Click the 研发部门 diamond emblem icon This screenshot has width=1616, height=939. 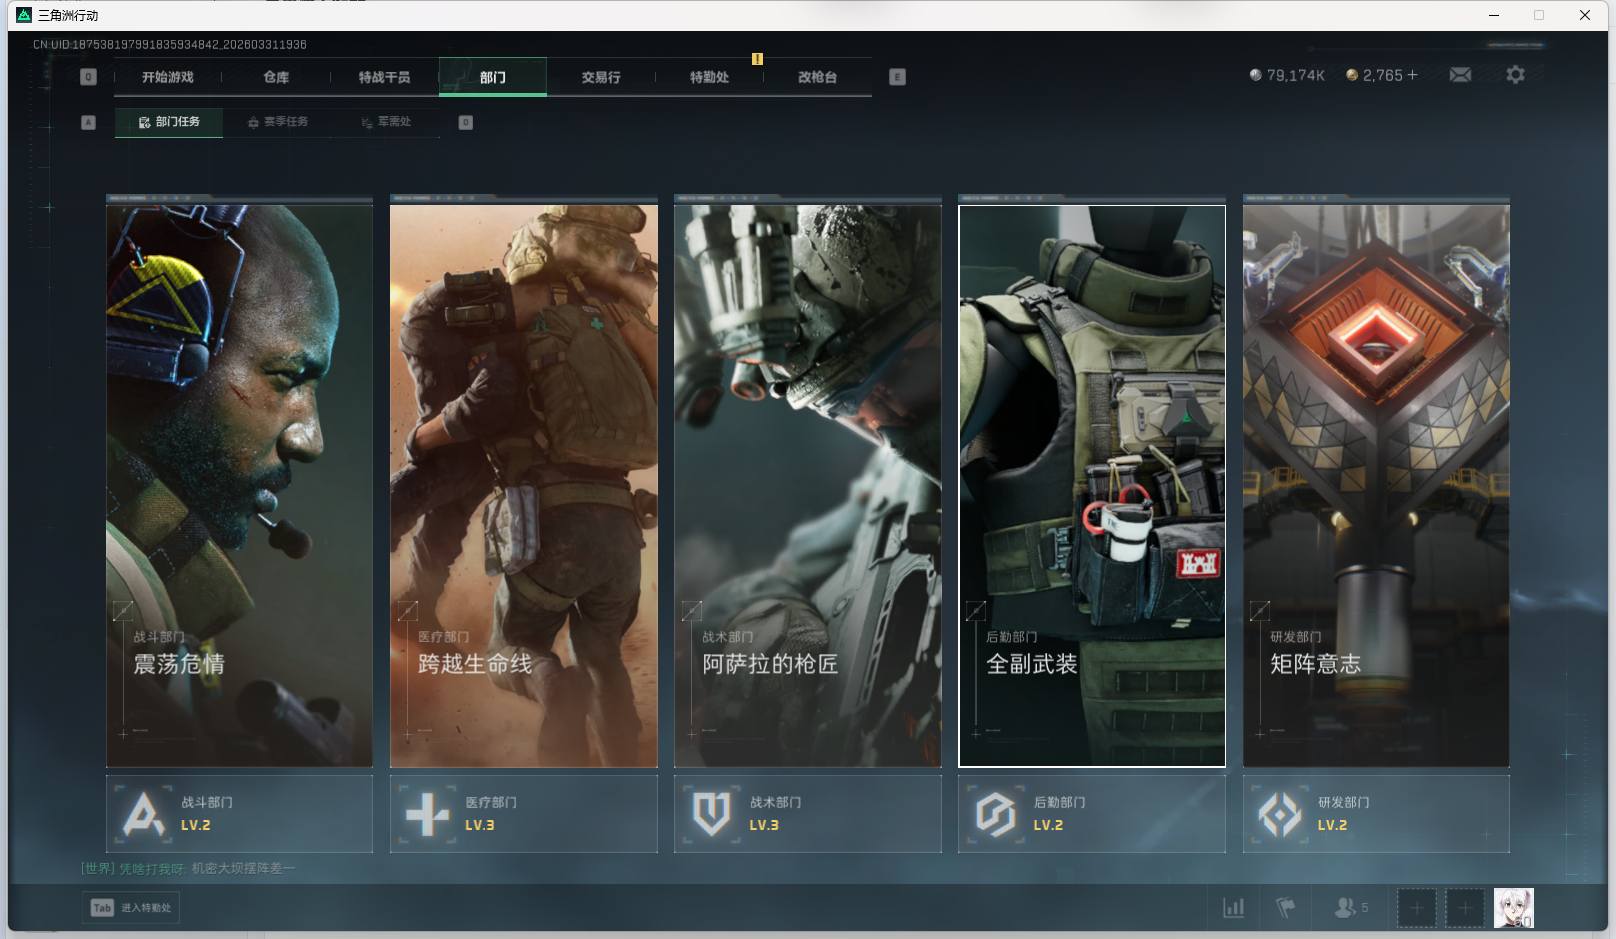1279,814
